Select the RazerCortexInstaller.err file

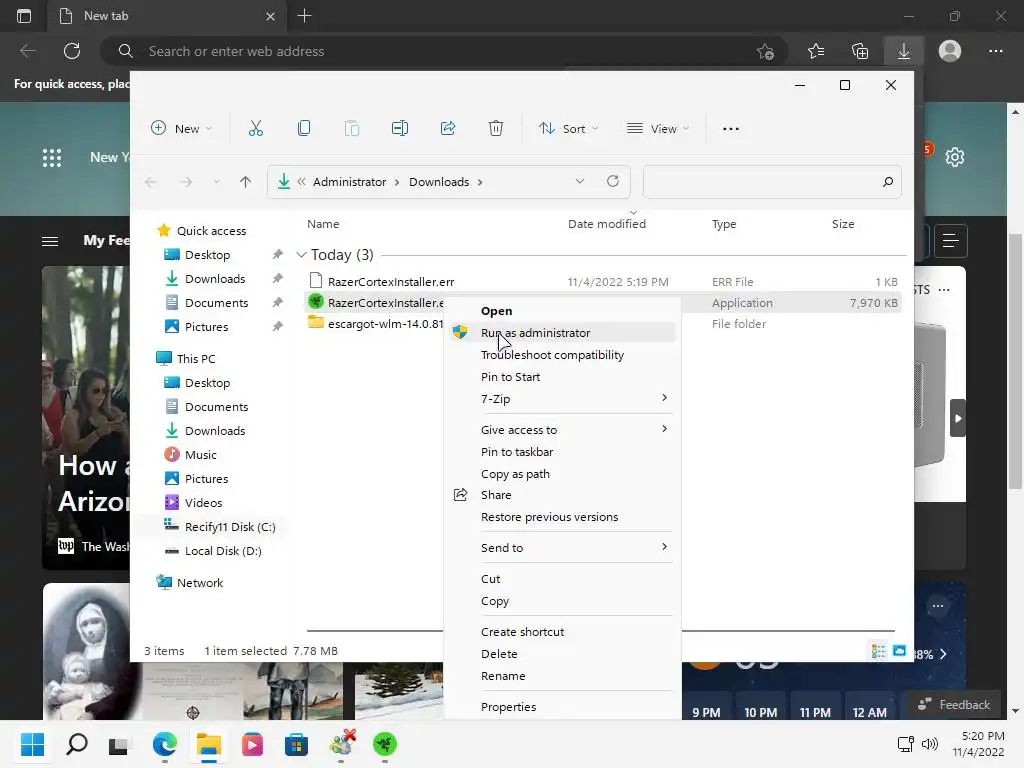pyautogui.click(x=391, y=282)
